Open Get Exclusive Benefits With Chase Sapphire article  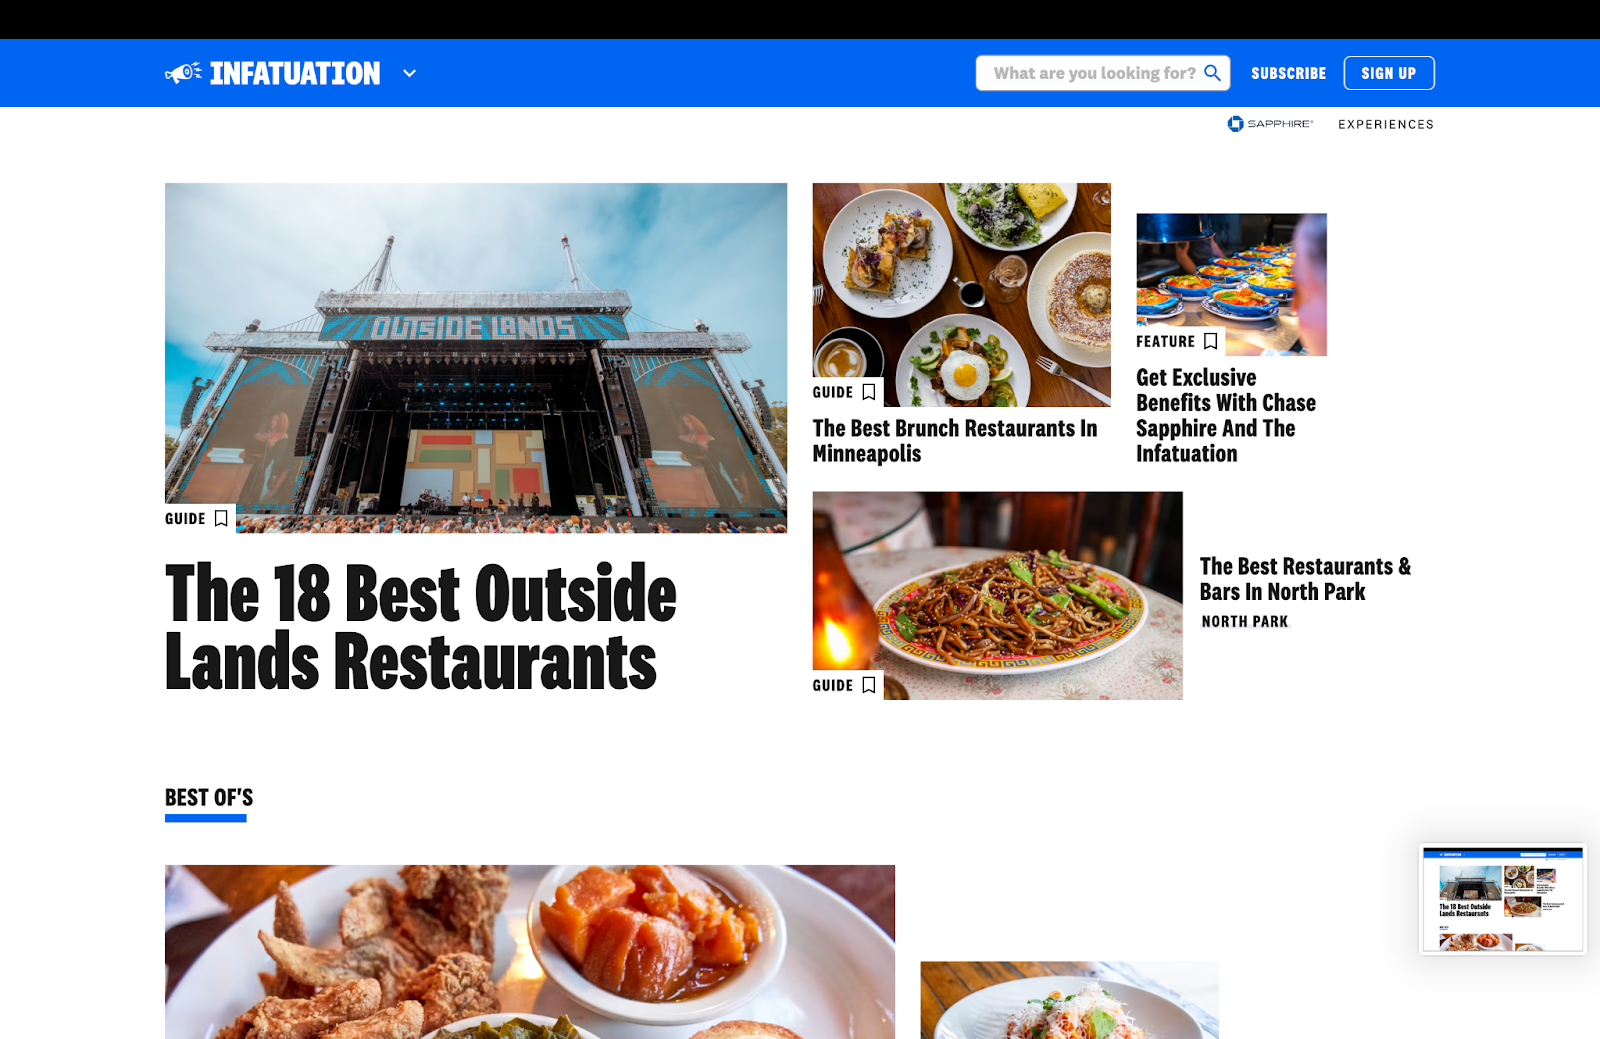1226,415
